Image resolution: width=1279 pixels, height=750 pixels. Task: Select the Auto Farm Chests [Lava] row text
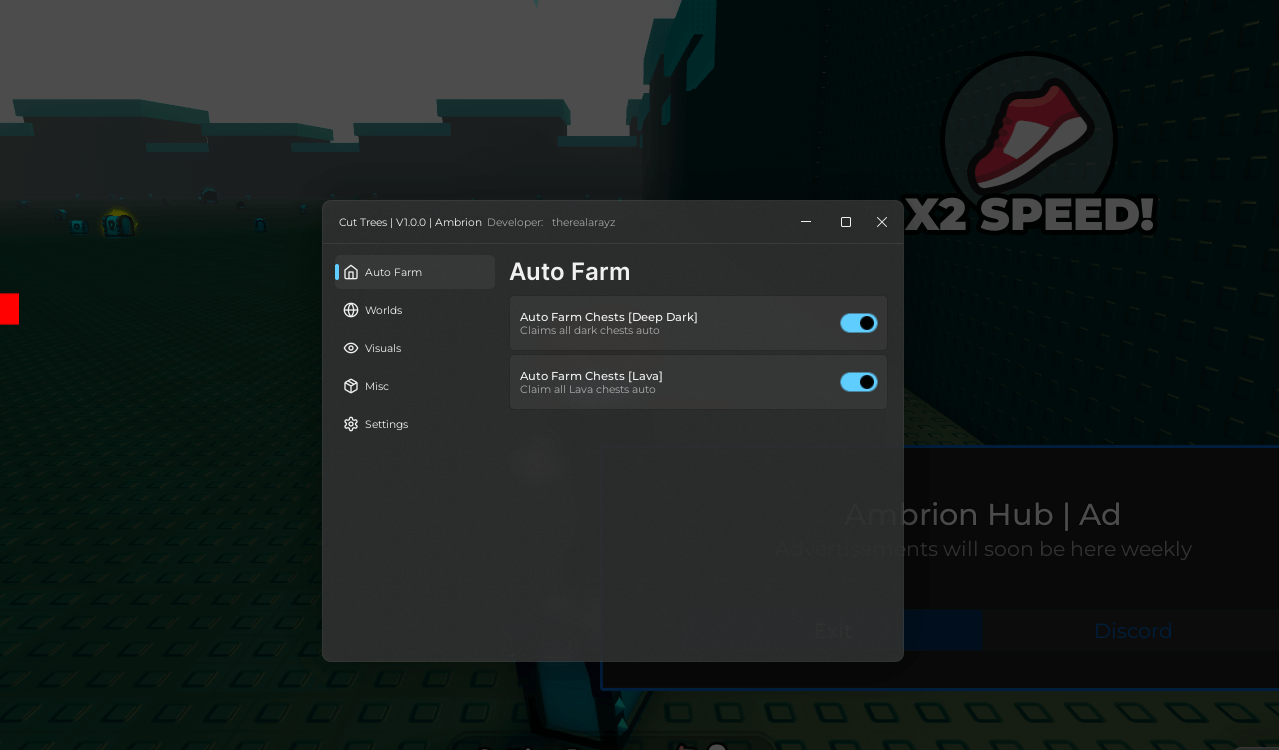coord(591,376)
